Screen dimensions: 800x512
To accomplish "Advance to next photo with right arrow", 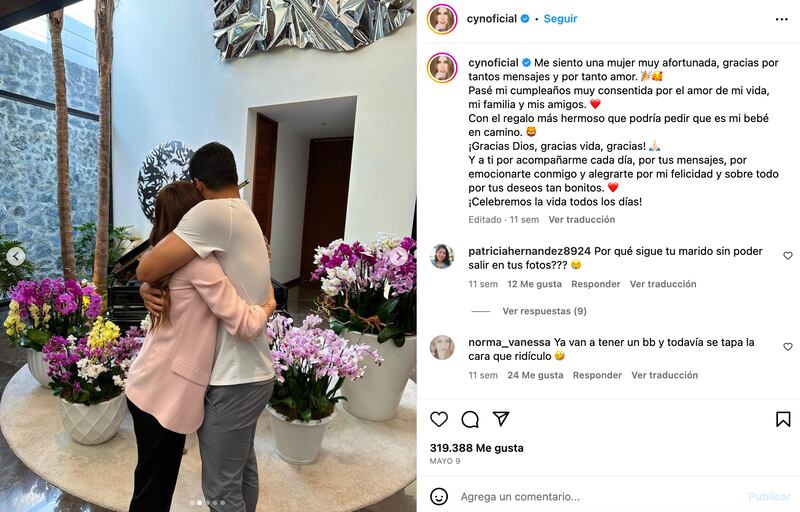I will tap(399, 257).
